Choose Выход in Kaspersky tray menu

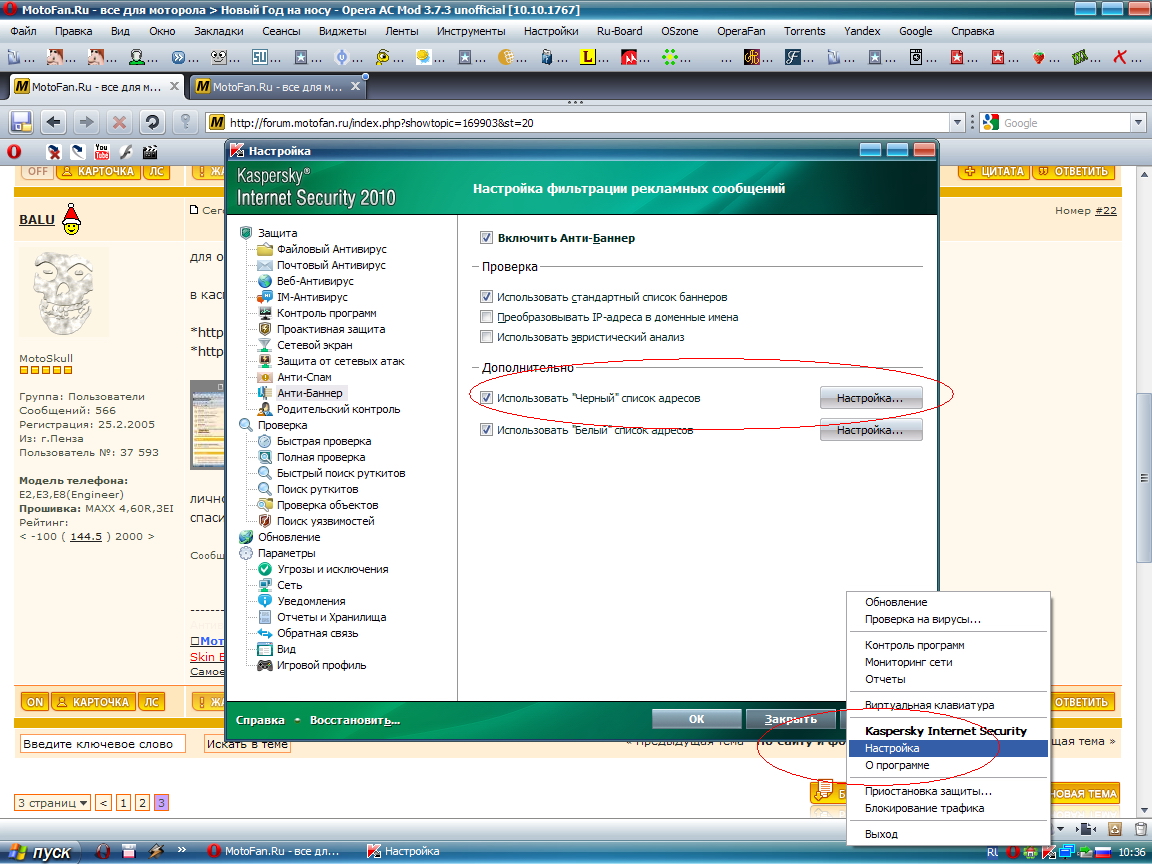click(x=948, y=834)
